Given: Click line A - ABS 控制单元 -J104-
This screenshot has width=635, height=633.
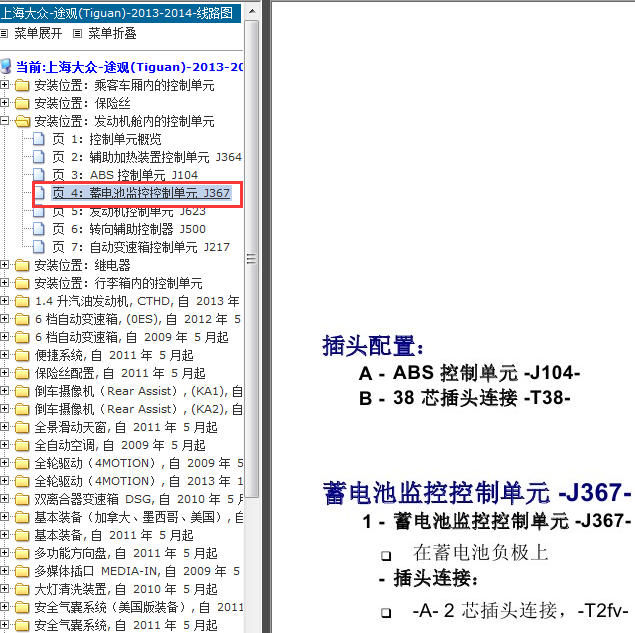Looking at the screenshot, I should [x=470, y=373].
